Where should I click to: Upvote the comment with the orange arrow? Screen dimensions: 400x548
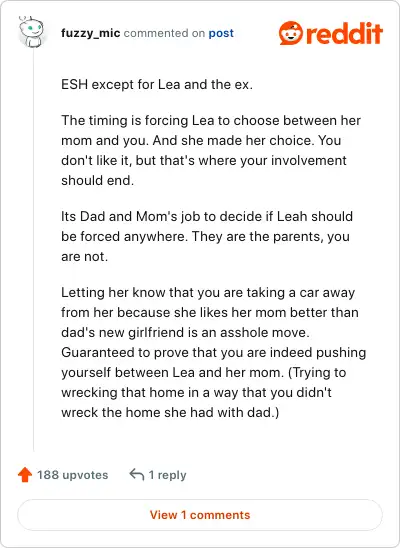[x=25, y=475]
